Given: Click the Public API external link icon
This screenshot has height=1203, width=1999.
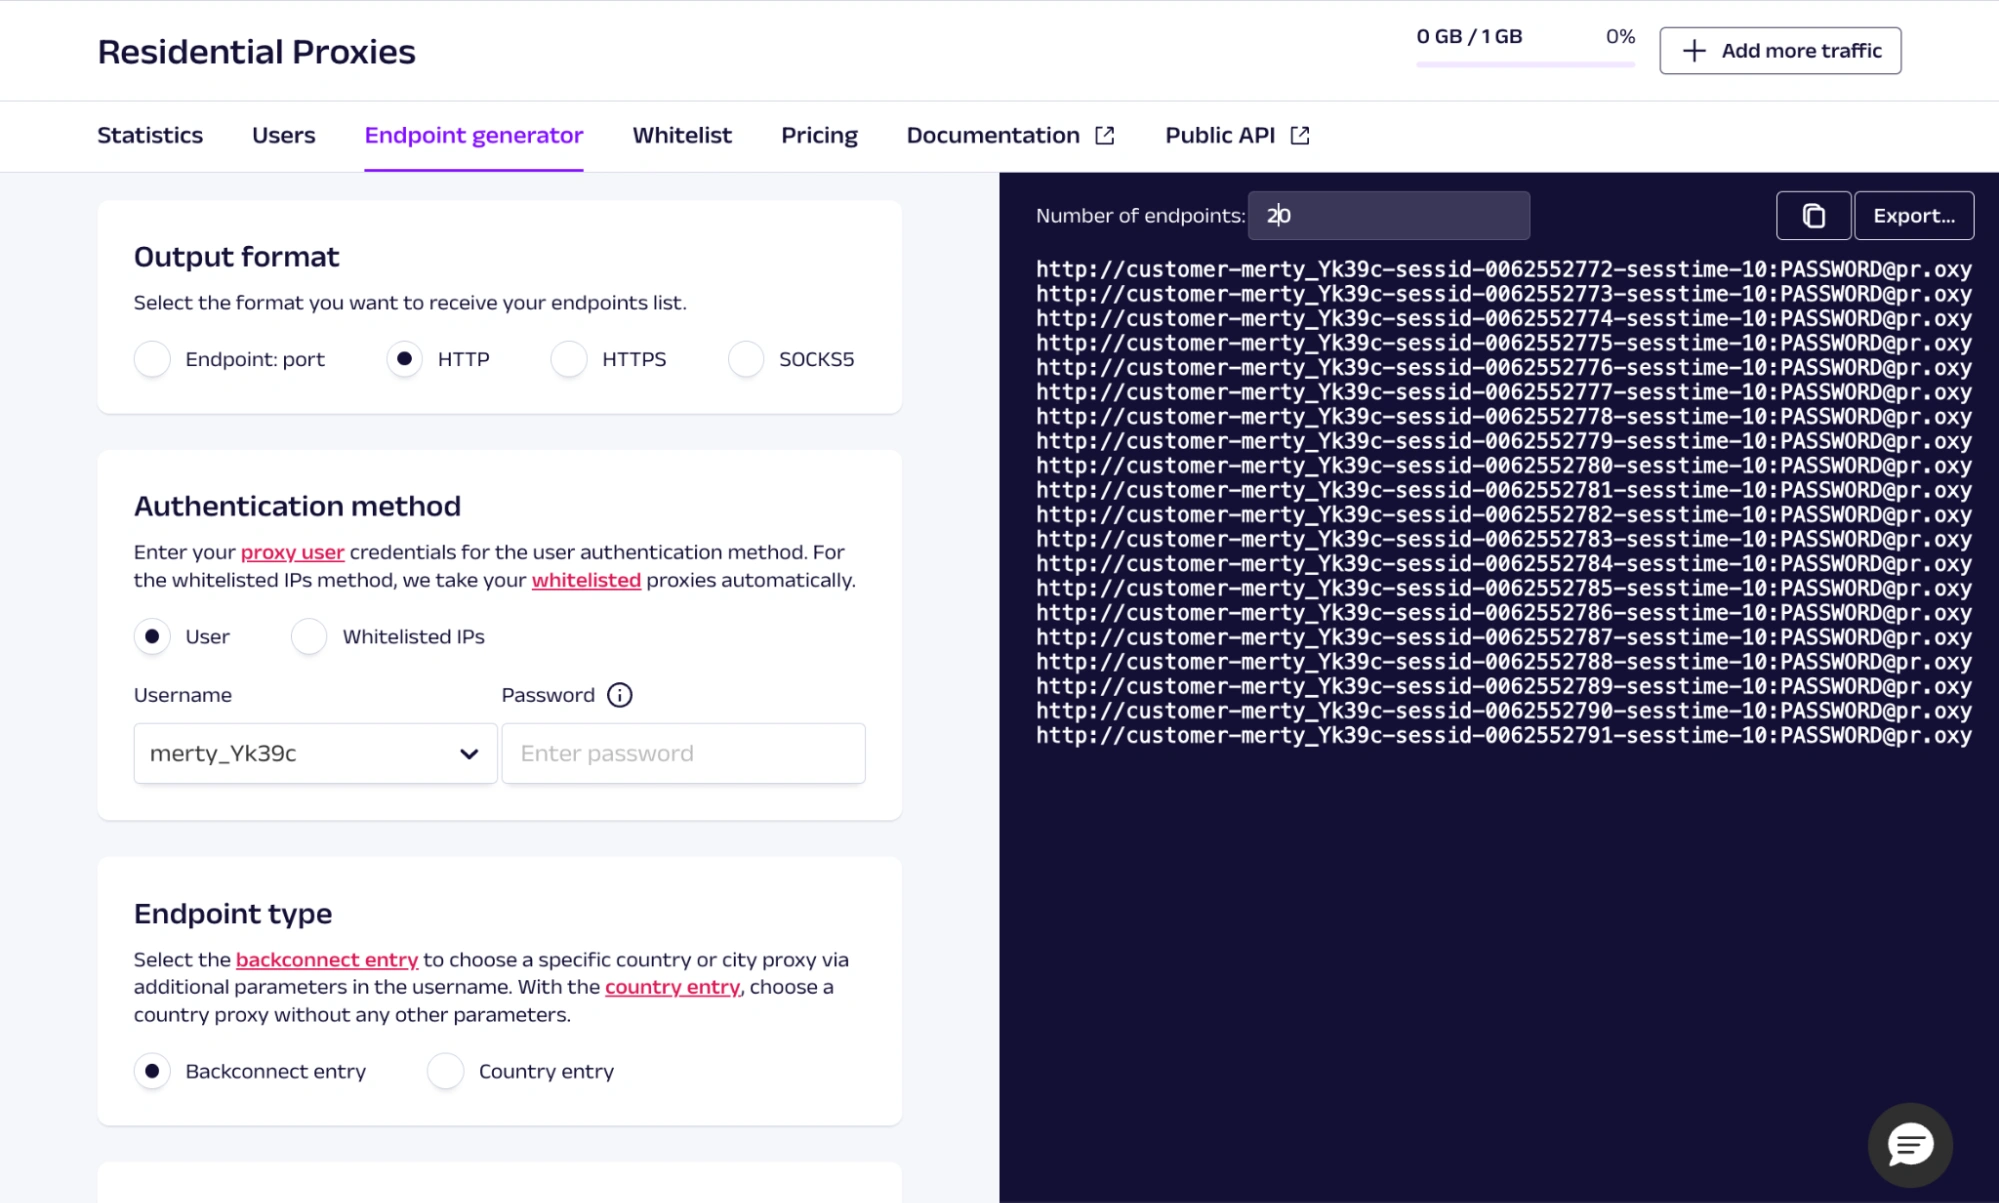Looking at the screenshot, I should point(1299,135).
